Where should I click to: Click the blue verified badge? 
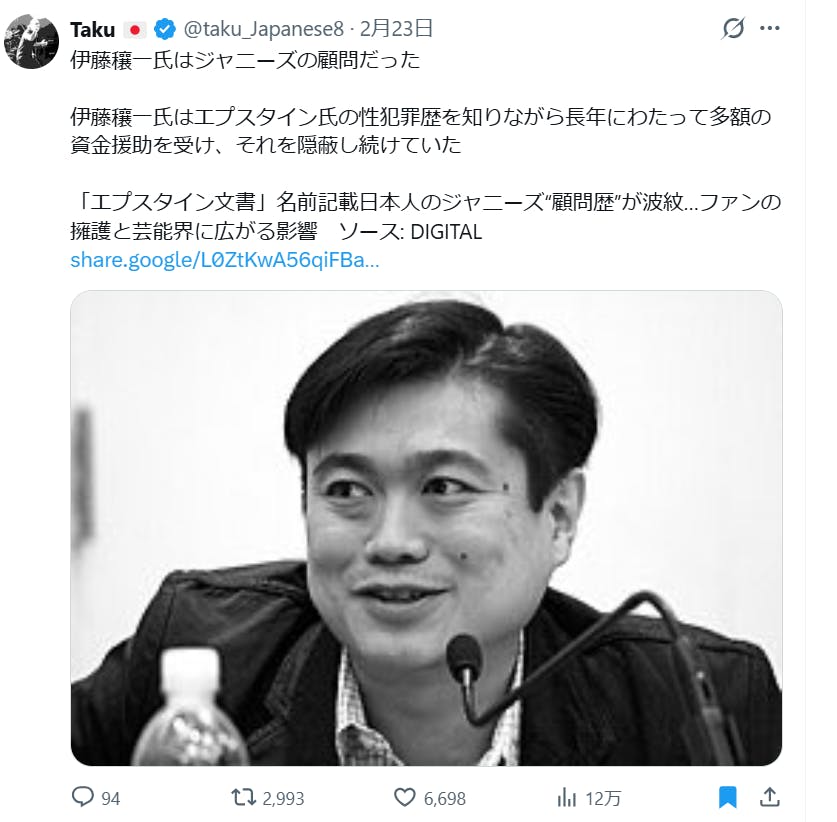point(165,29)
